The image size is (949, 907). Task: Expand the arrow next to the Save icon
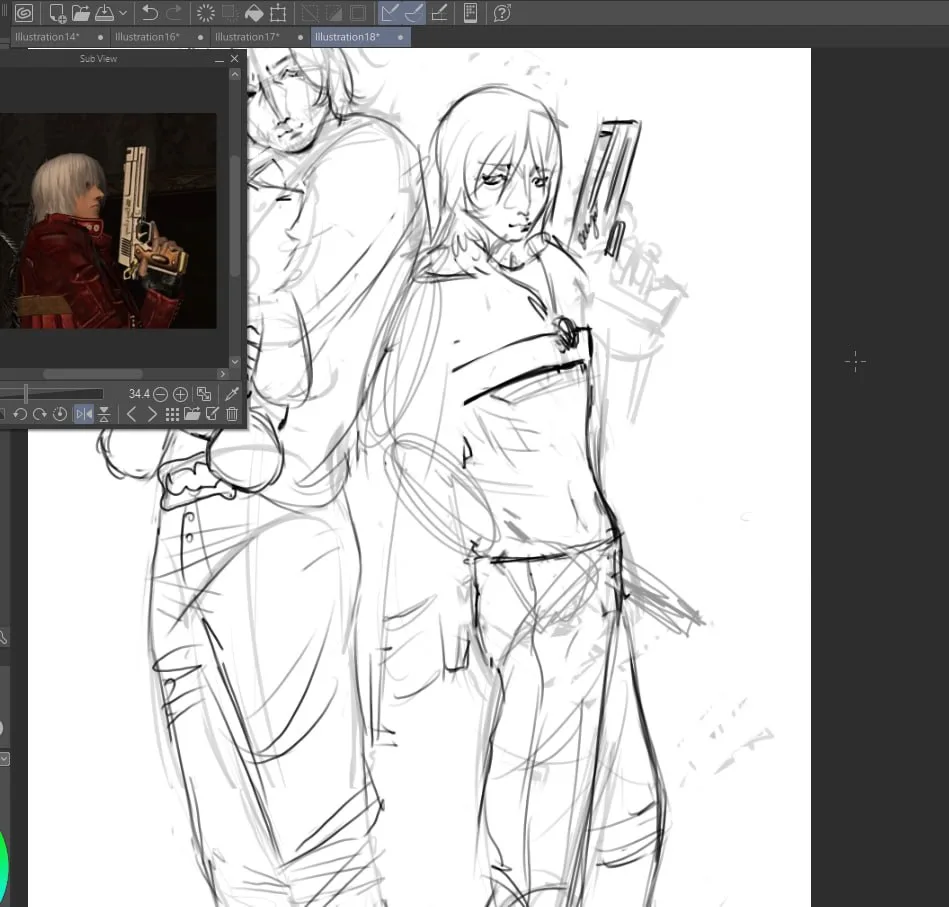click(123, 13)
